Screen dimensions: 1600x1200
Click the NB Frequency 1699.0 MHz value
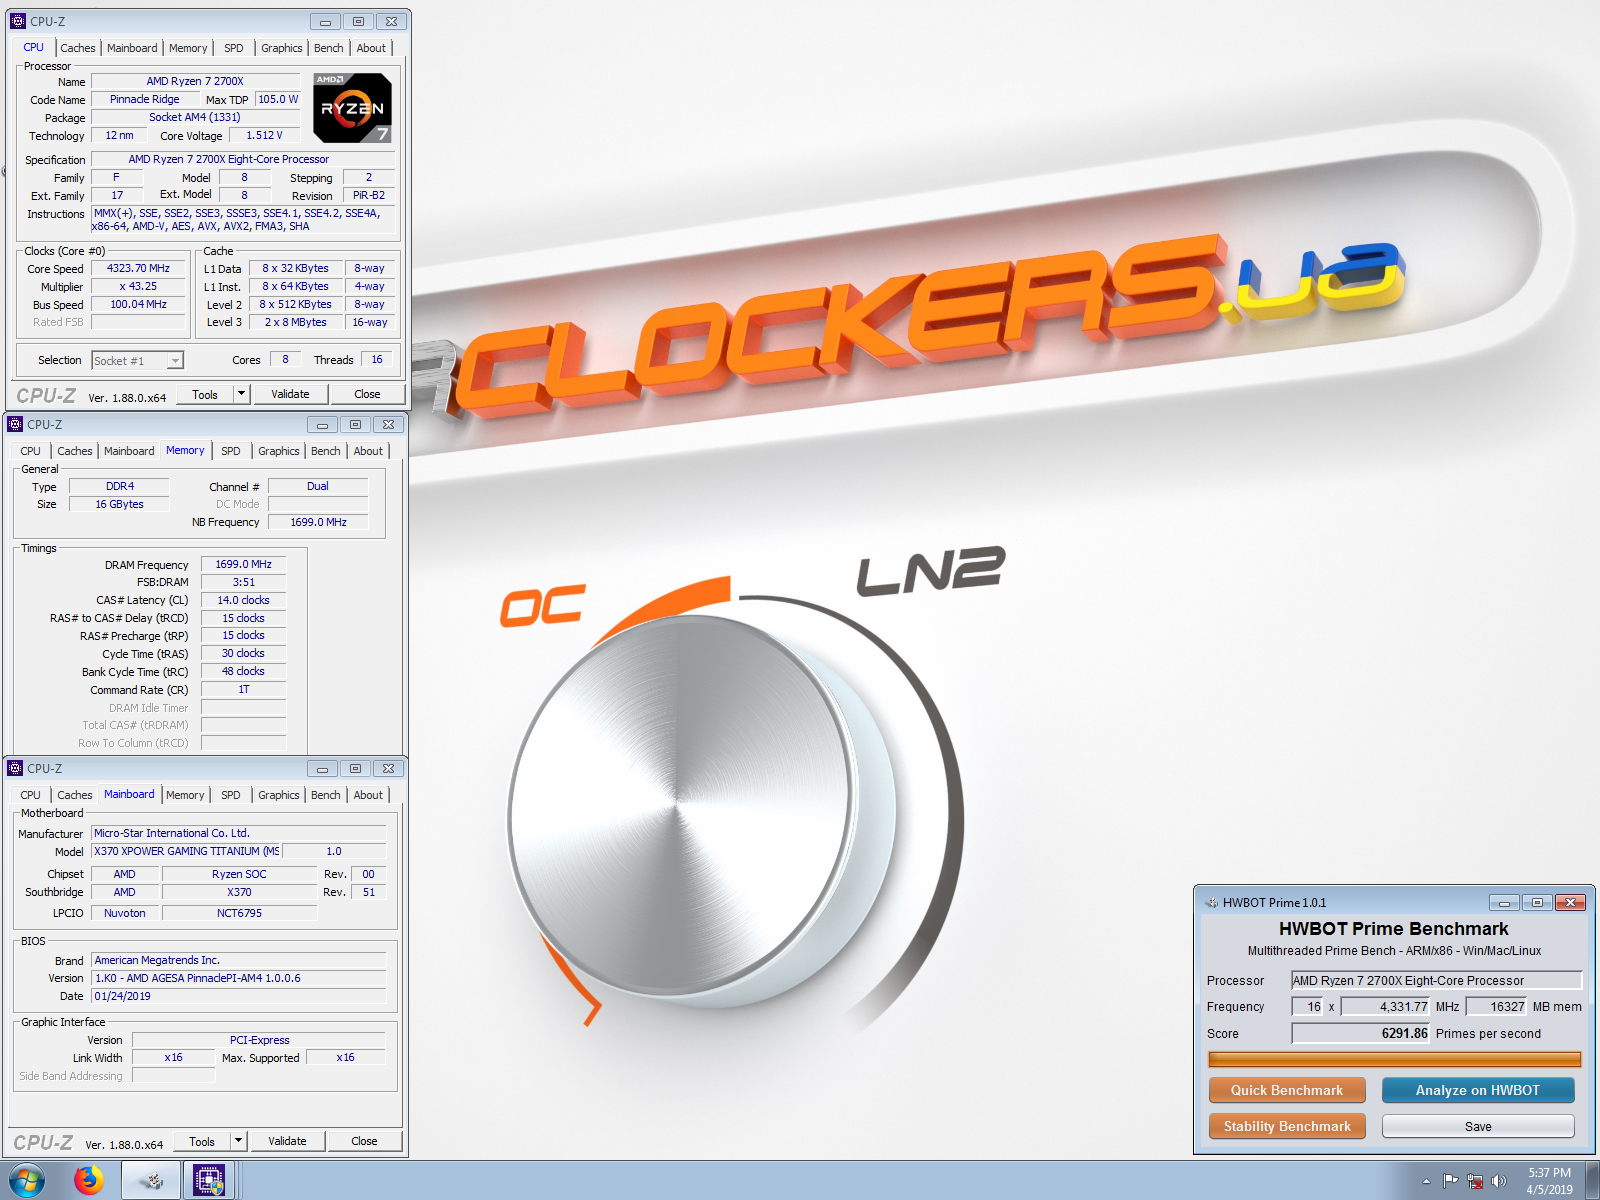[x=318, y=522]
